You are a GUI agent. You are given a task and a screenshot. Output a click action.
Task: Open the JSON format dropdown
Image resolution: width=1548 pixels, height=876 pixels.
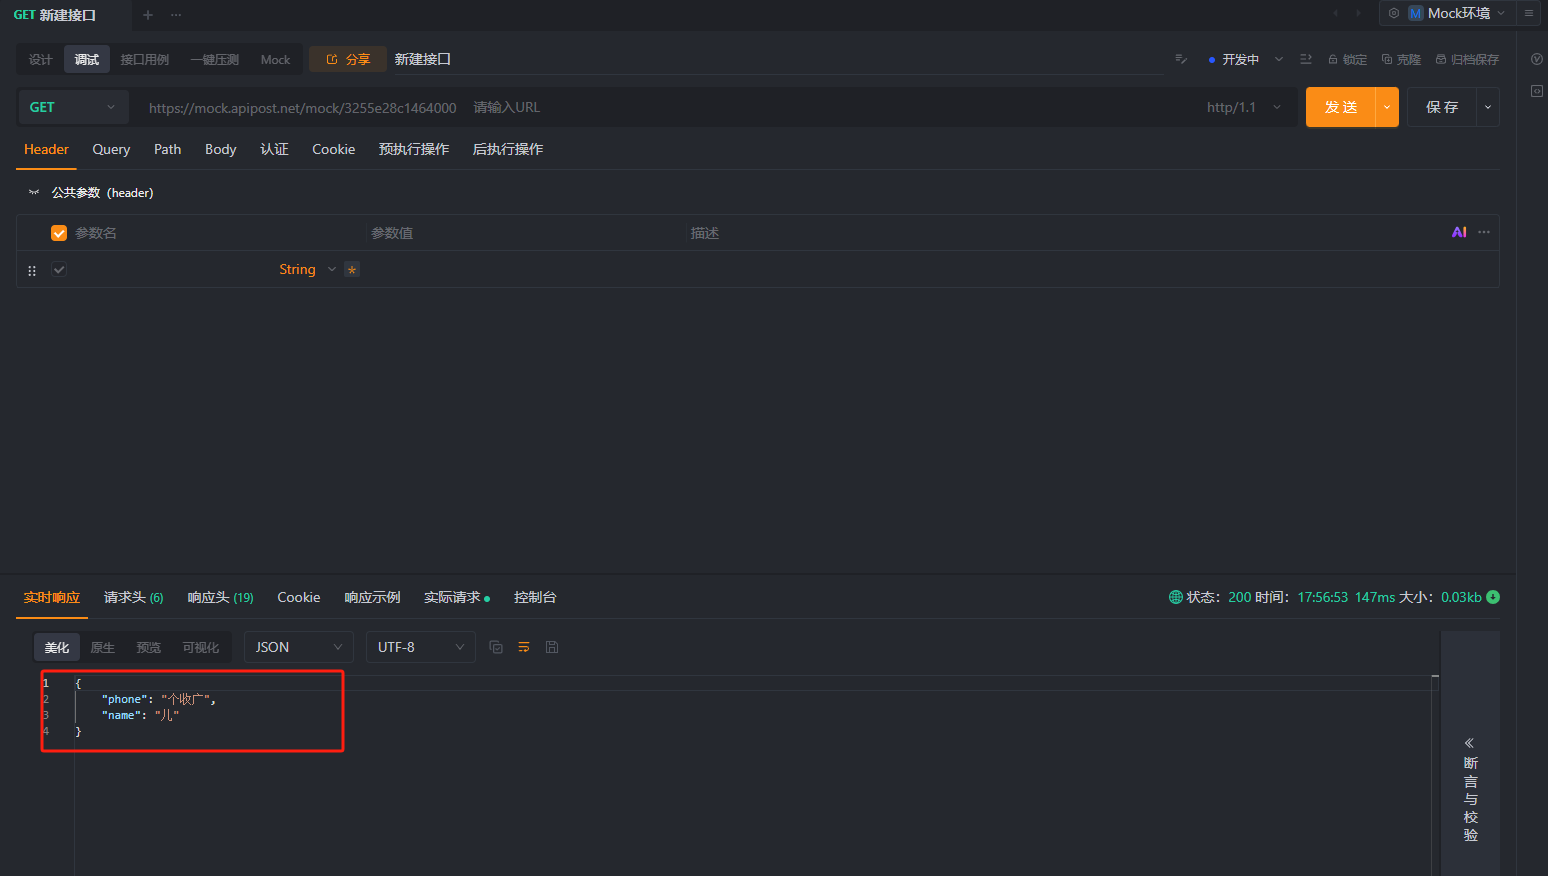[299, 647]
